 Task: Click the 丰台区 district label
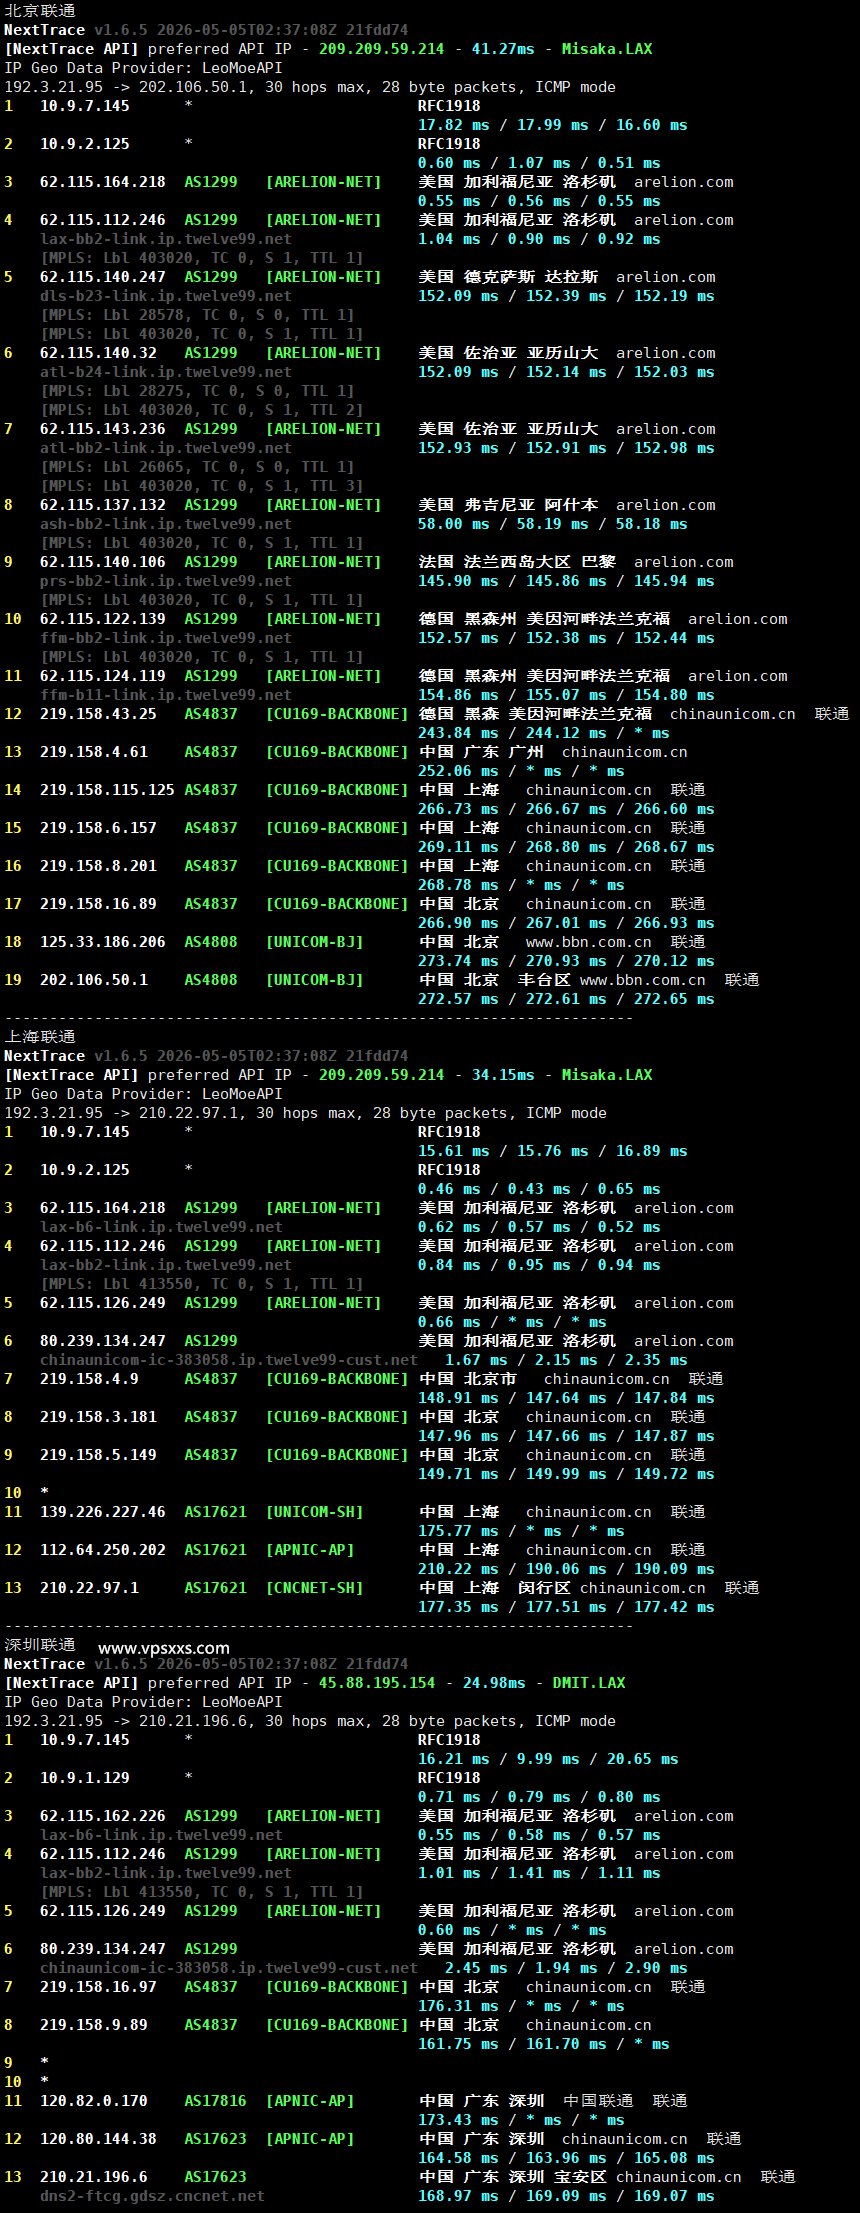click(x=544, y=979)
